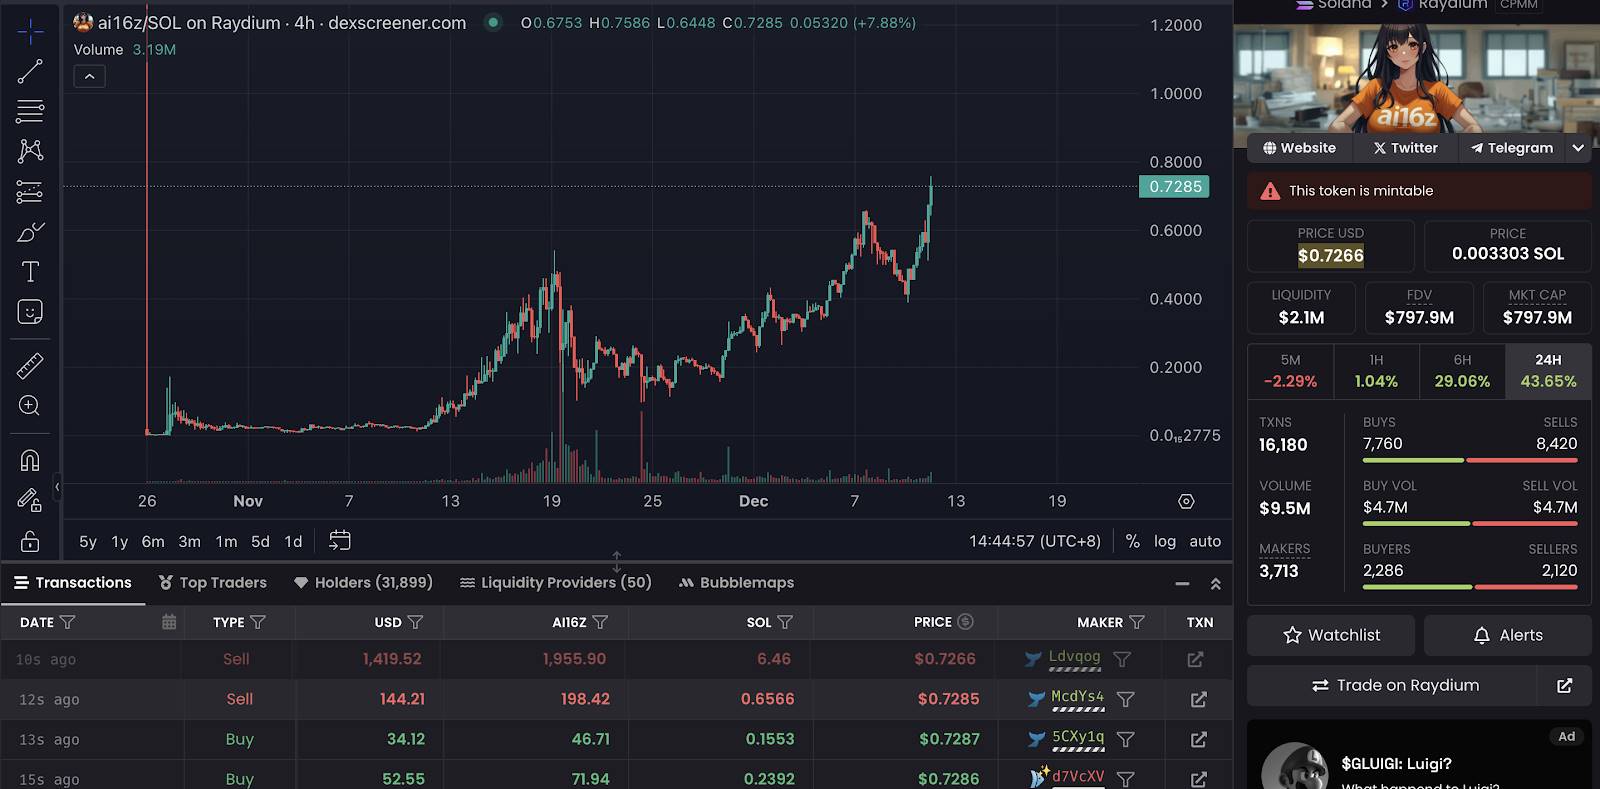Filter by maker 5CXy1q
Screen dimensions: 1600x789
[1125, 740]
